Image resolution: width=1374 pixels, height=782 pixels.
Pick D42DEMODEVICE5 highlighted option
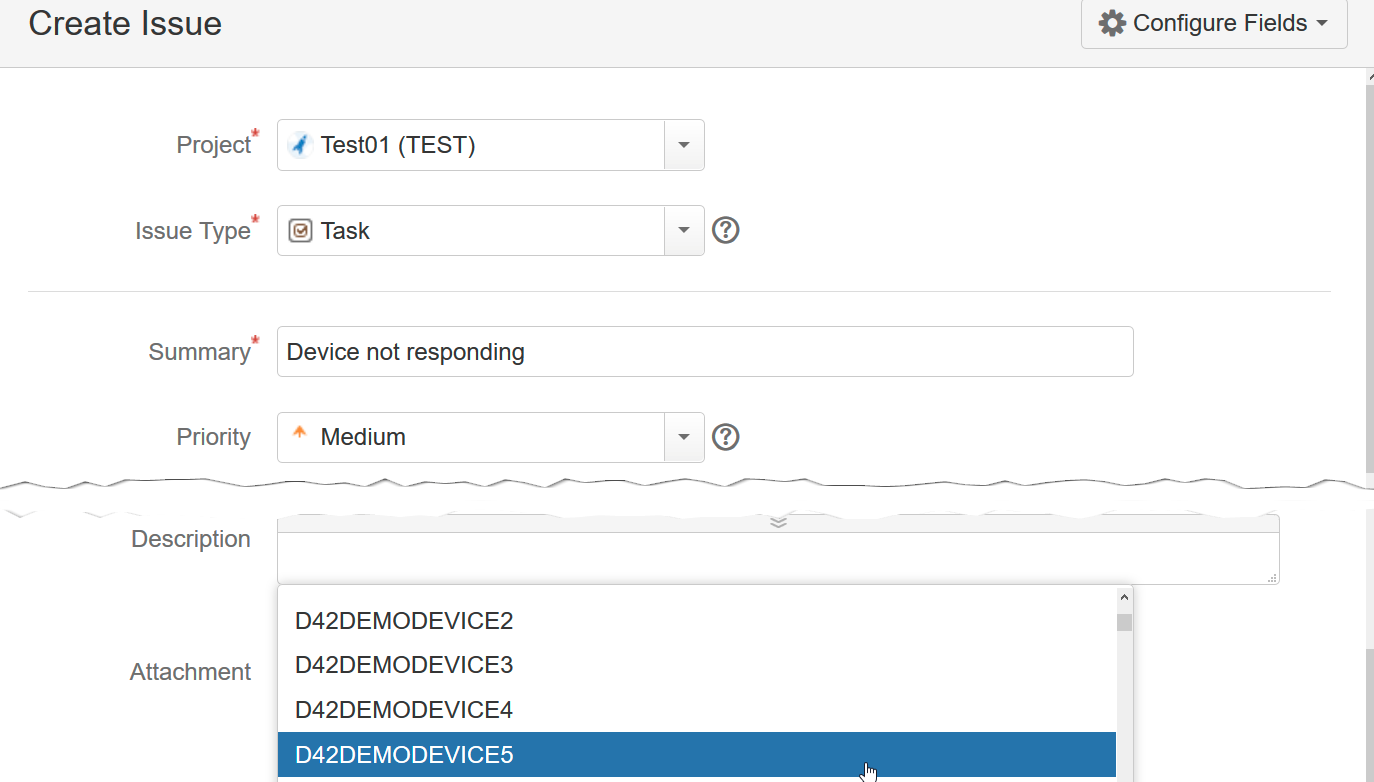point(697,754)
